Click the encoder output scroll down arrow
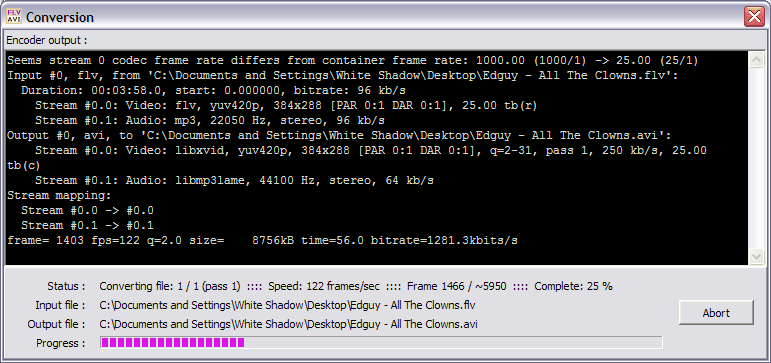The height and width of the screenshot is (363, 771). tap(756, 256)
